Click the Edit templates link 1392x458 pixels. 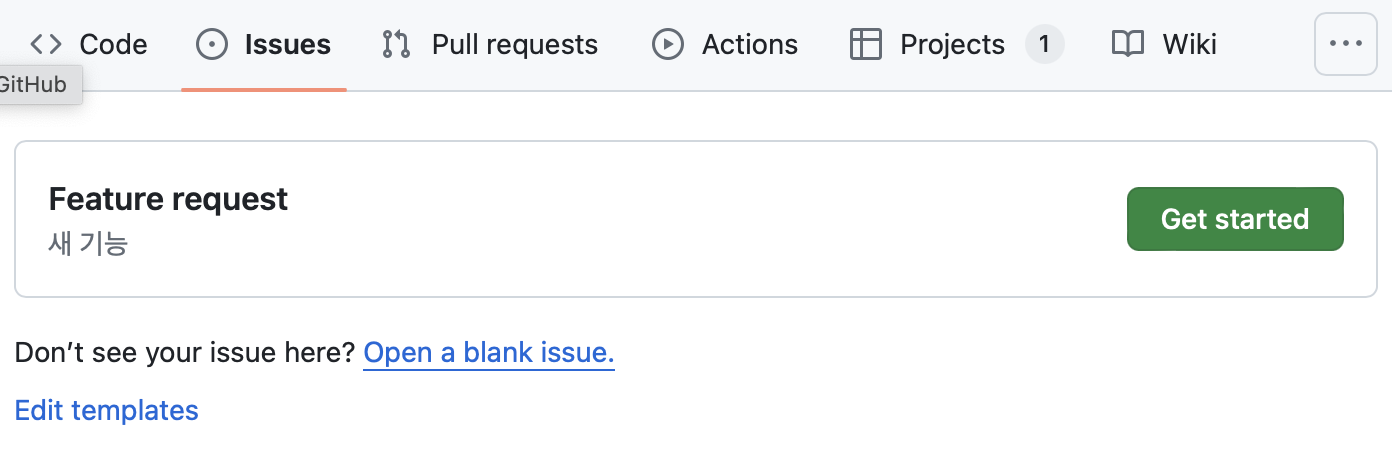point(107,410)
